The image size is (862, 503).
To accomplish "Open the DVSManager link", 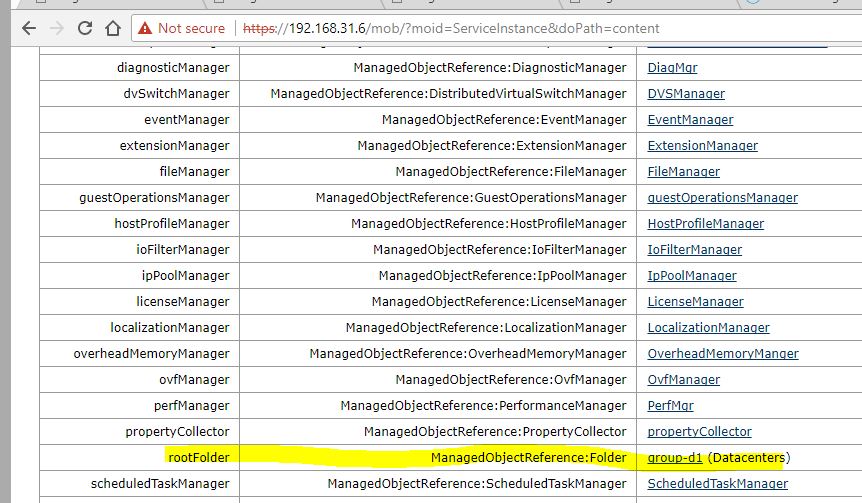I will tap(686, 93).
